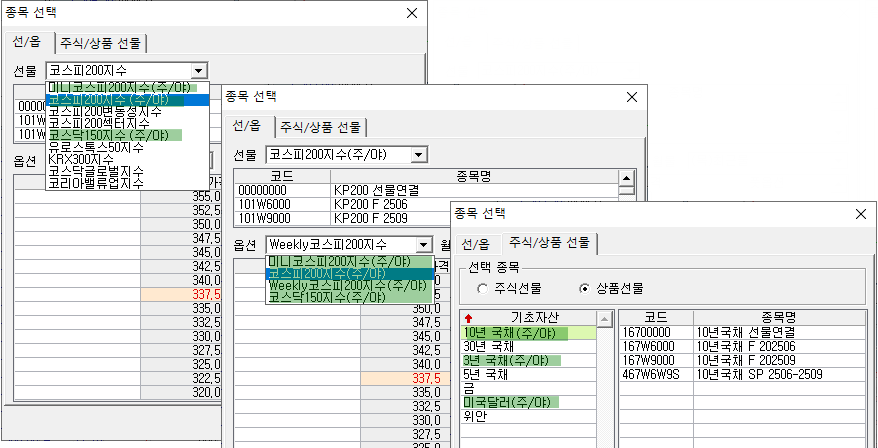Close the front 종목 선택 dialog
878x448 pixels.
[x=860, y=213]
